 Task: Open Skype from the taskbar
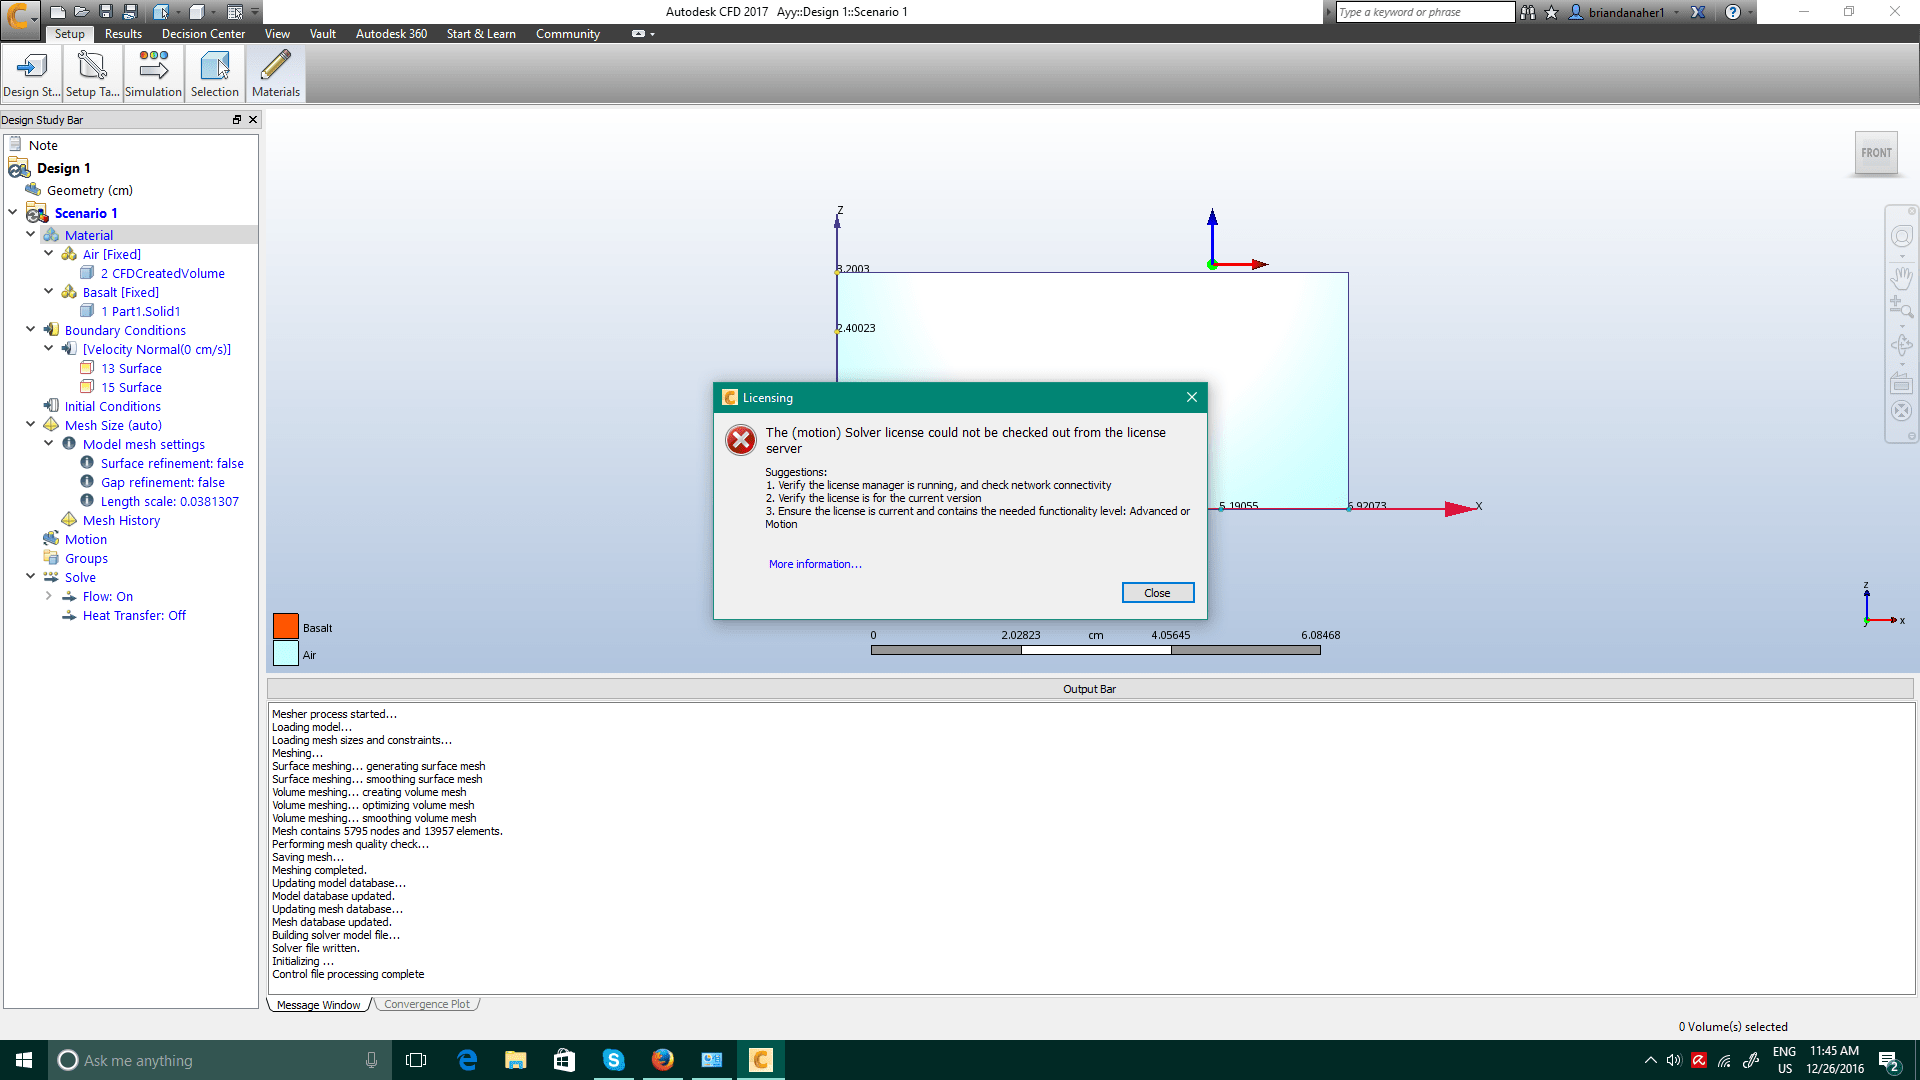pyautogui.click(x=613, y=1060)
